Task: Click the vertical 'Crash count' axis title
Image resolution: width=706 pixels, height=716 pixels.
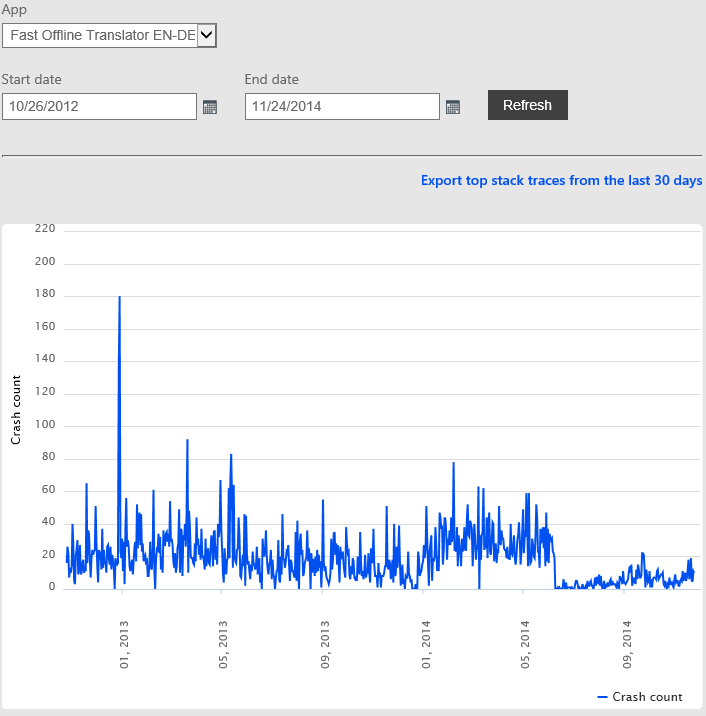Action: [16, 409]
